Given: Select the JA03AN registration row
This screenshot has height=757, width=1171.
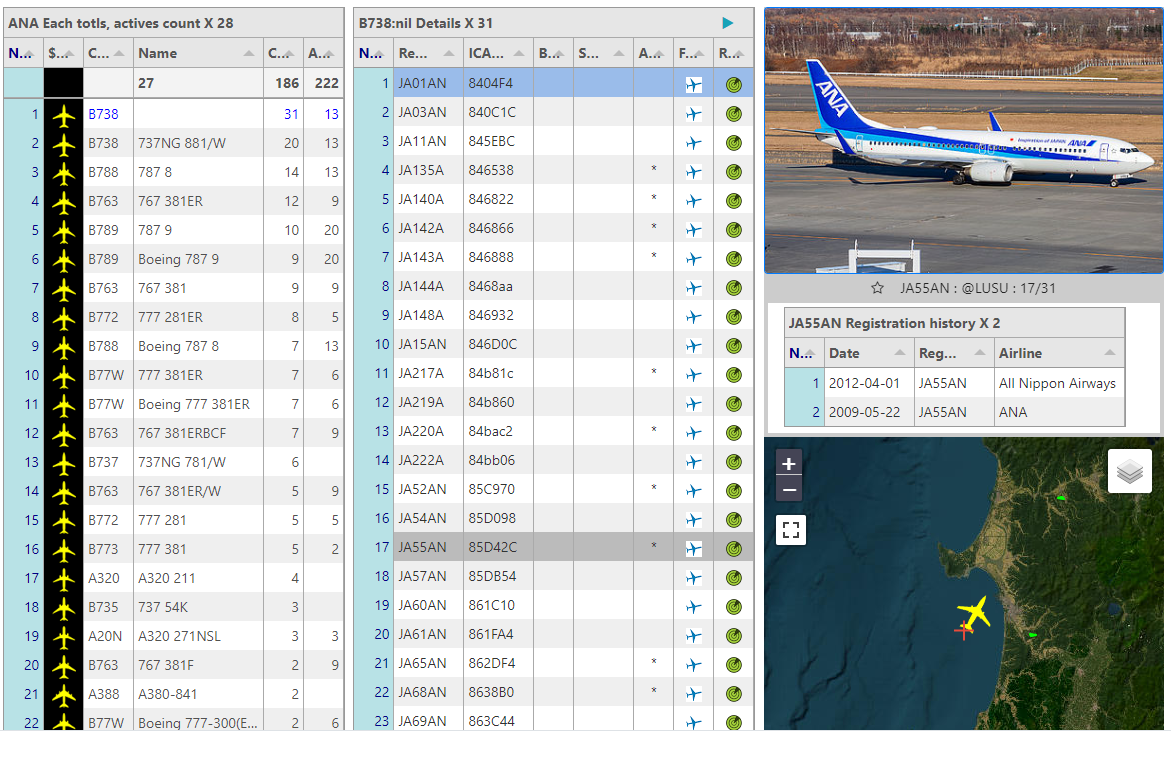Looking at the screenshot, I should pyautogui.click(x=553, y=113).
